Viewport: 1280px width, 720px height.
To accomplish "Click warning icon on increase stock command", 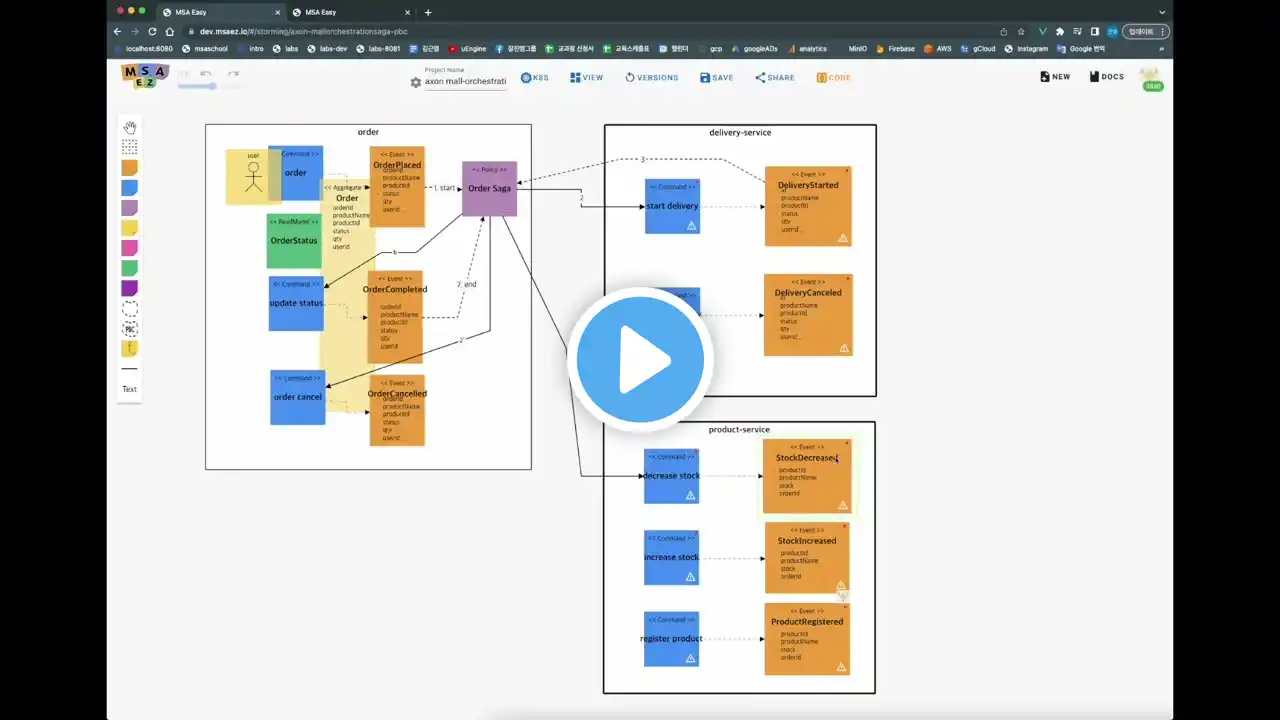I will point(690,577).
